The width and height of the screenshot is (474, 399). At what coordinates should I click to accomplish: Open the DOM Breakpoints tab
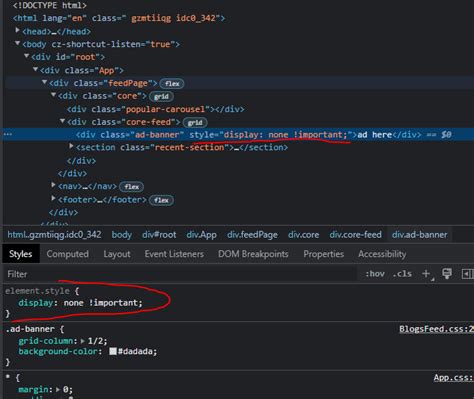pyautogui.click(x=253, y=254)
